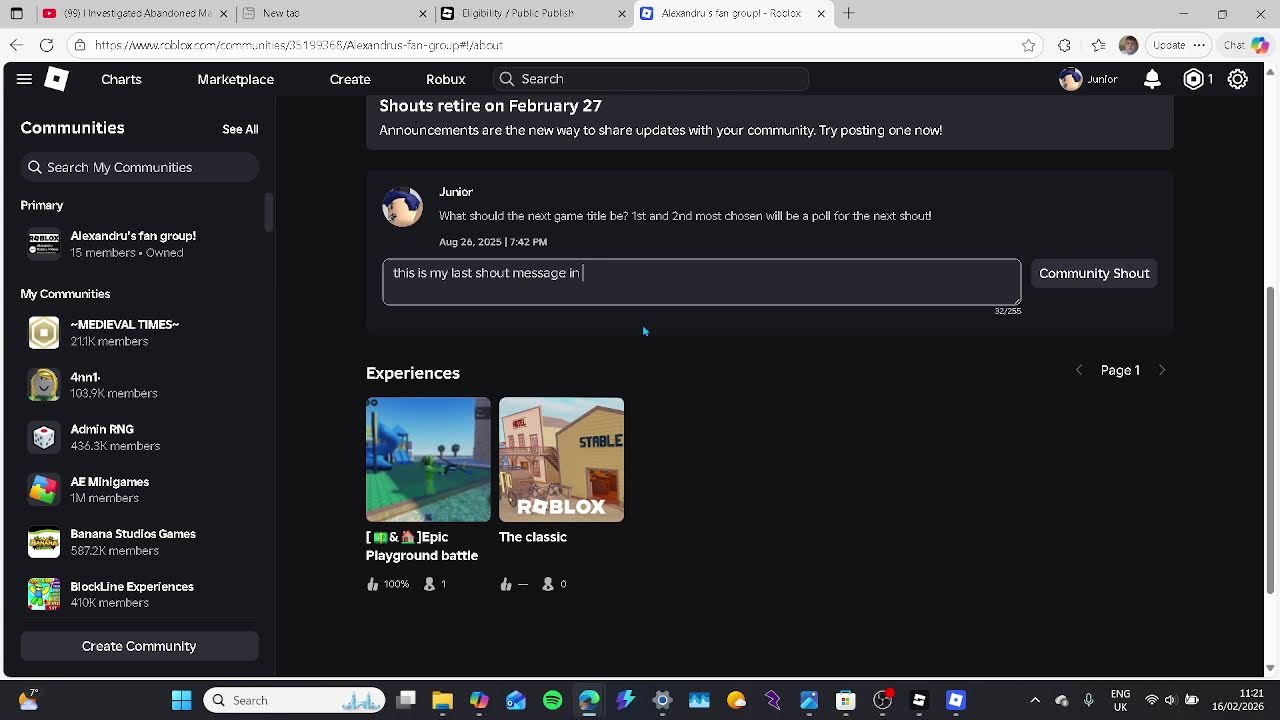
Task: Open the Copilot Chat button
Action: pos(1246,45)
